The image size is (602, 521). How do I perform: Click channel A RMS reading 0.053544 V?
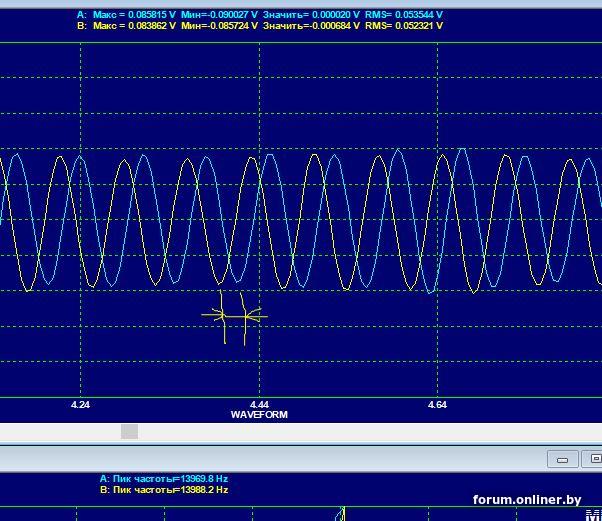point(404,15)
